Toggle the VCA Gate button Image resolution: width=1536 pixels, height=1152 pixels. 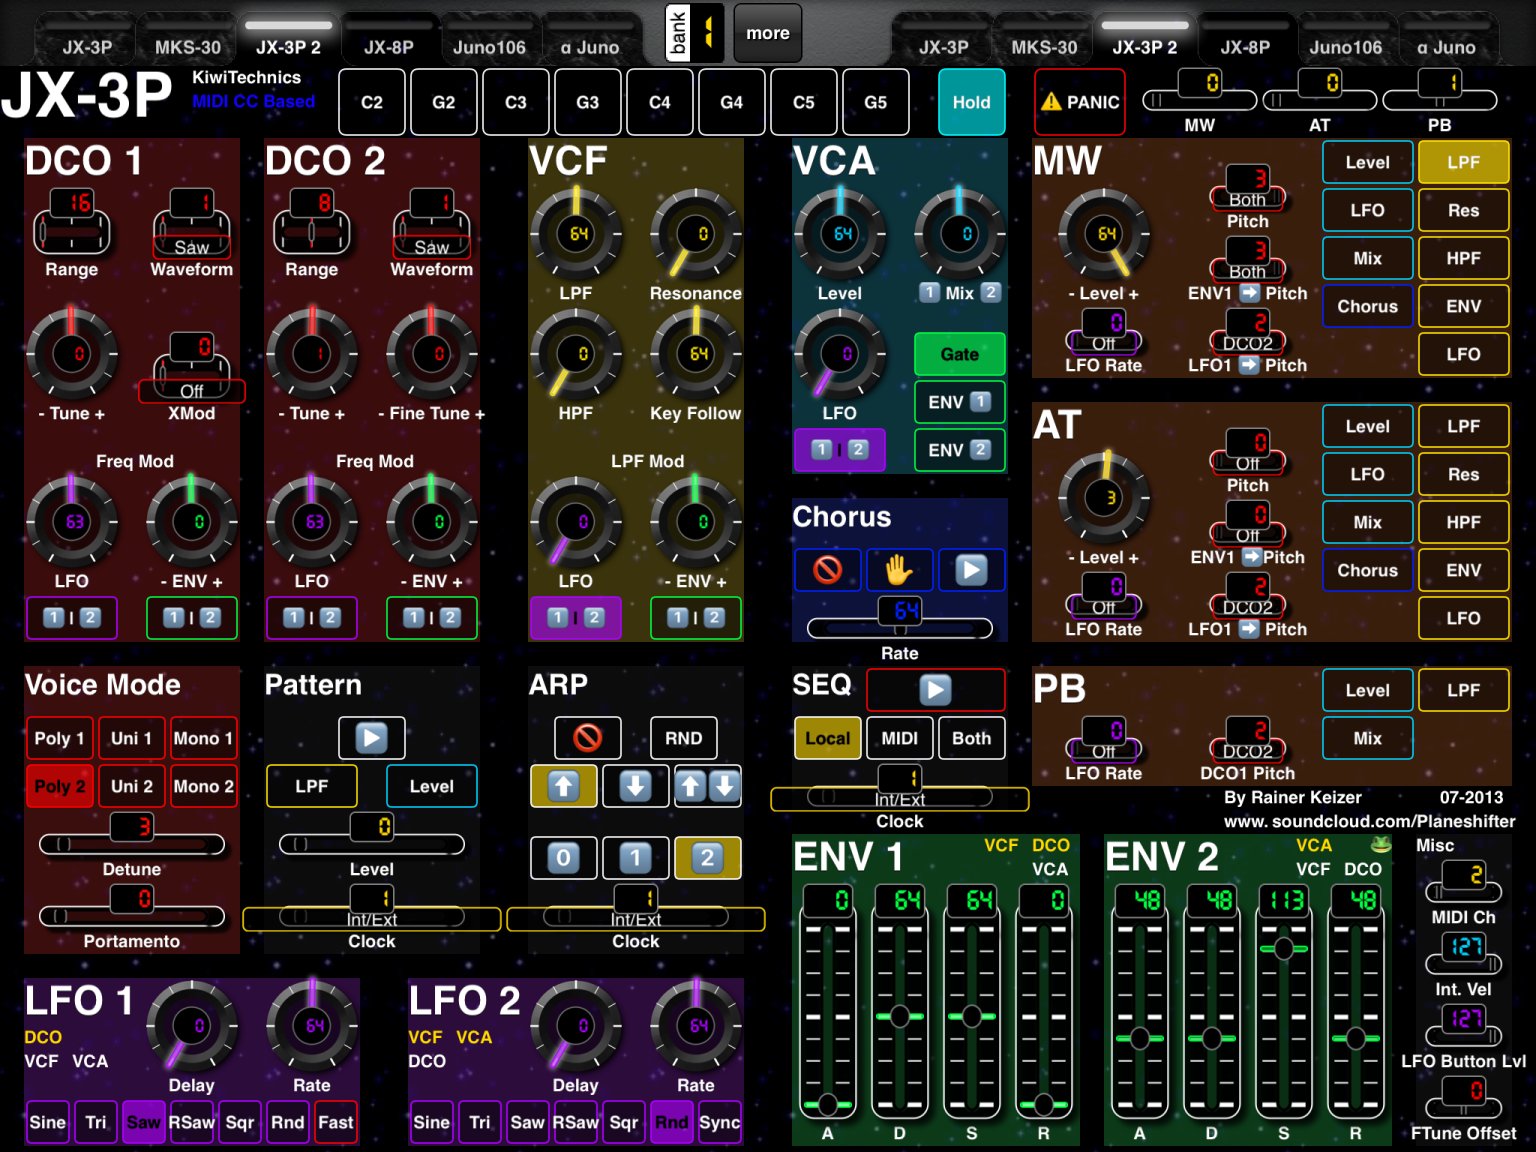(x=959, y=354)
